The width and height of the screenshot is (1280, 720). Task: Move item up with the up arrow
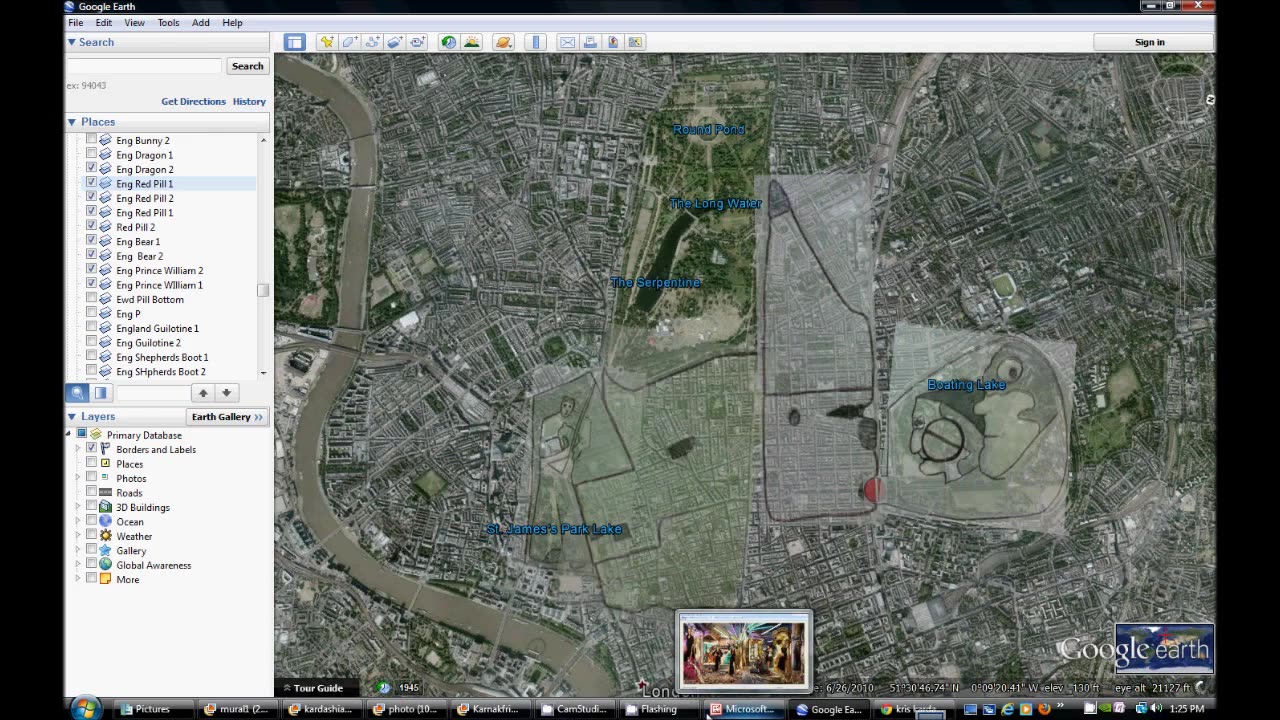point(203,393)
